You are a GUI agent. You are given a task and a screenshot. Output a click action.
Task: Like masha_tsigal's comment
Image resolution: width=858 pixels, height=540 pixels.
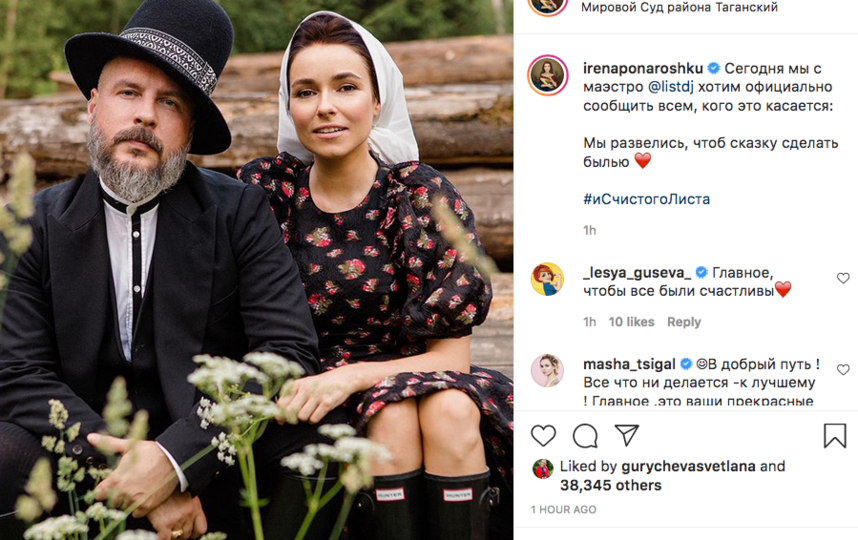coord(843,370)
